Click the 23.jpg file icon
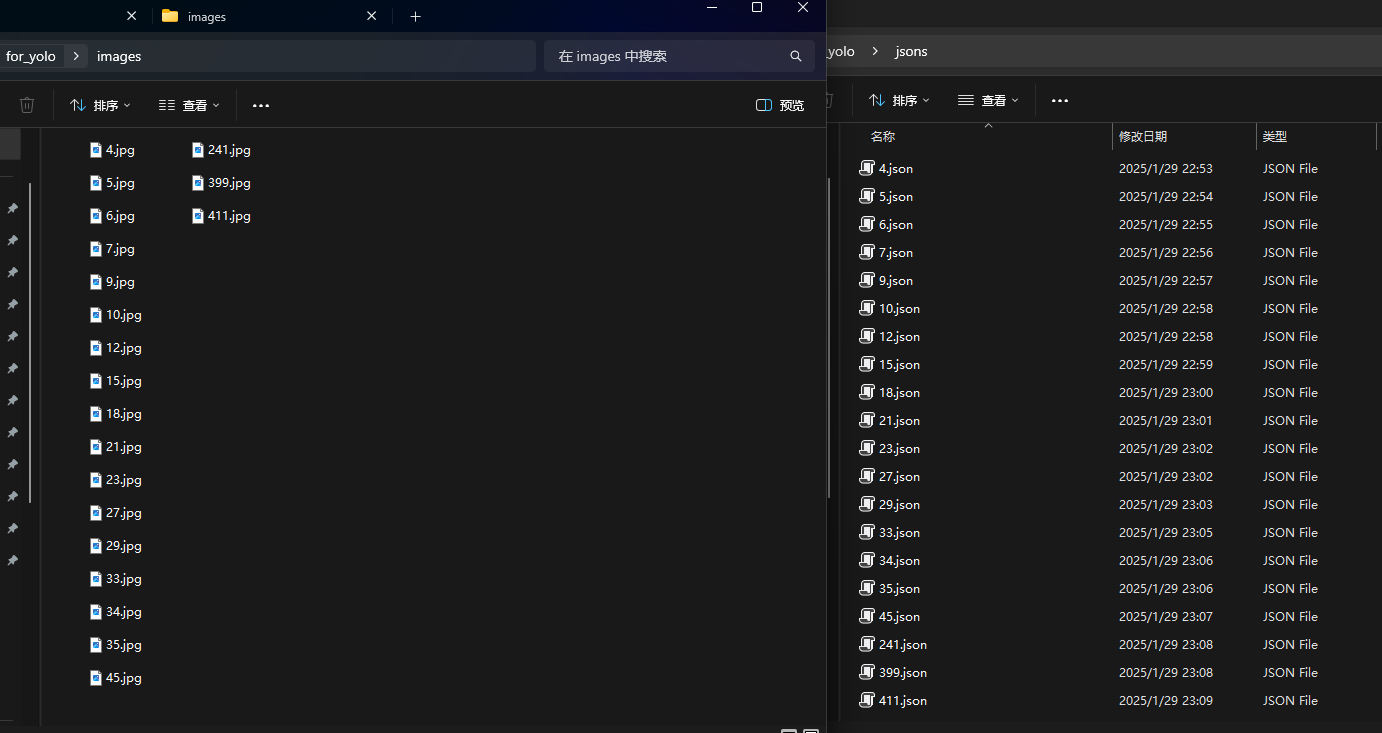 (96, 480)
